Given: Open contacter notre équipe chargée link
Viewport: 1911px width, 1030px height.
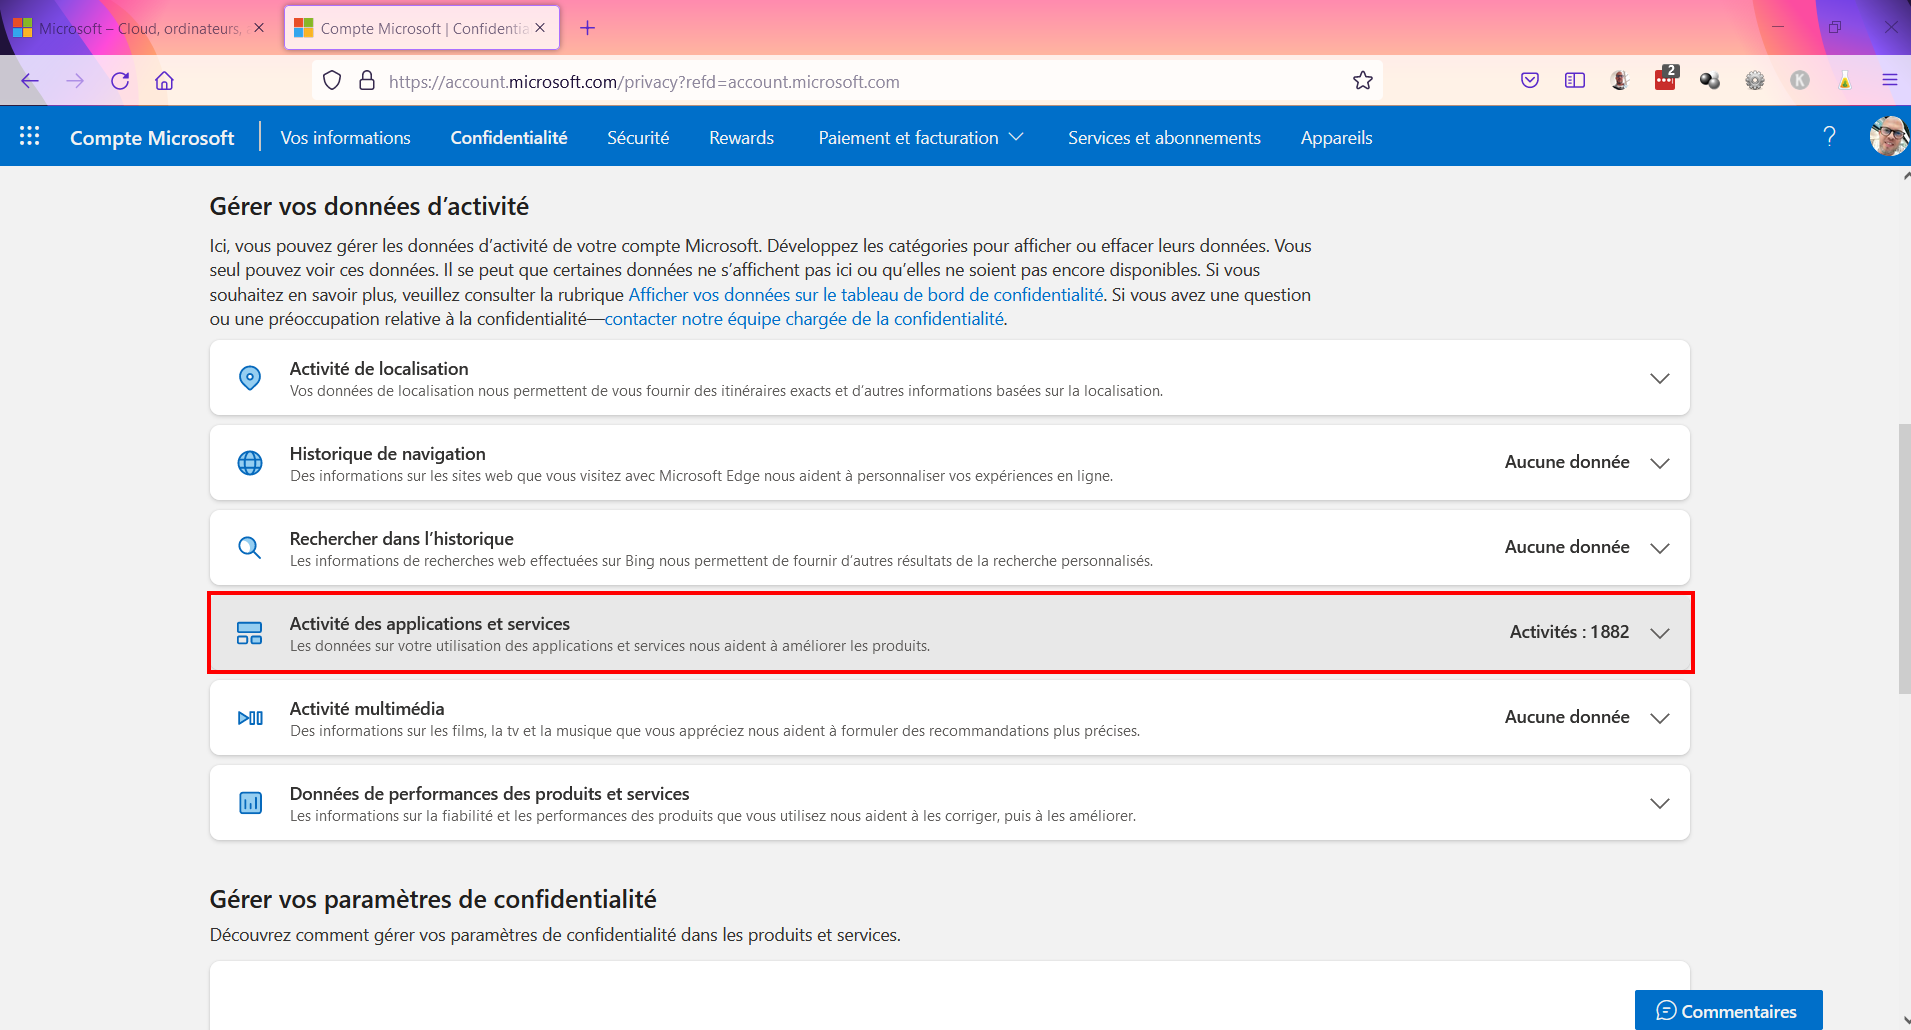Looking at the screenshot, I should click(x=804, y=319).
